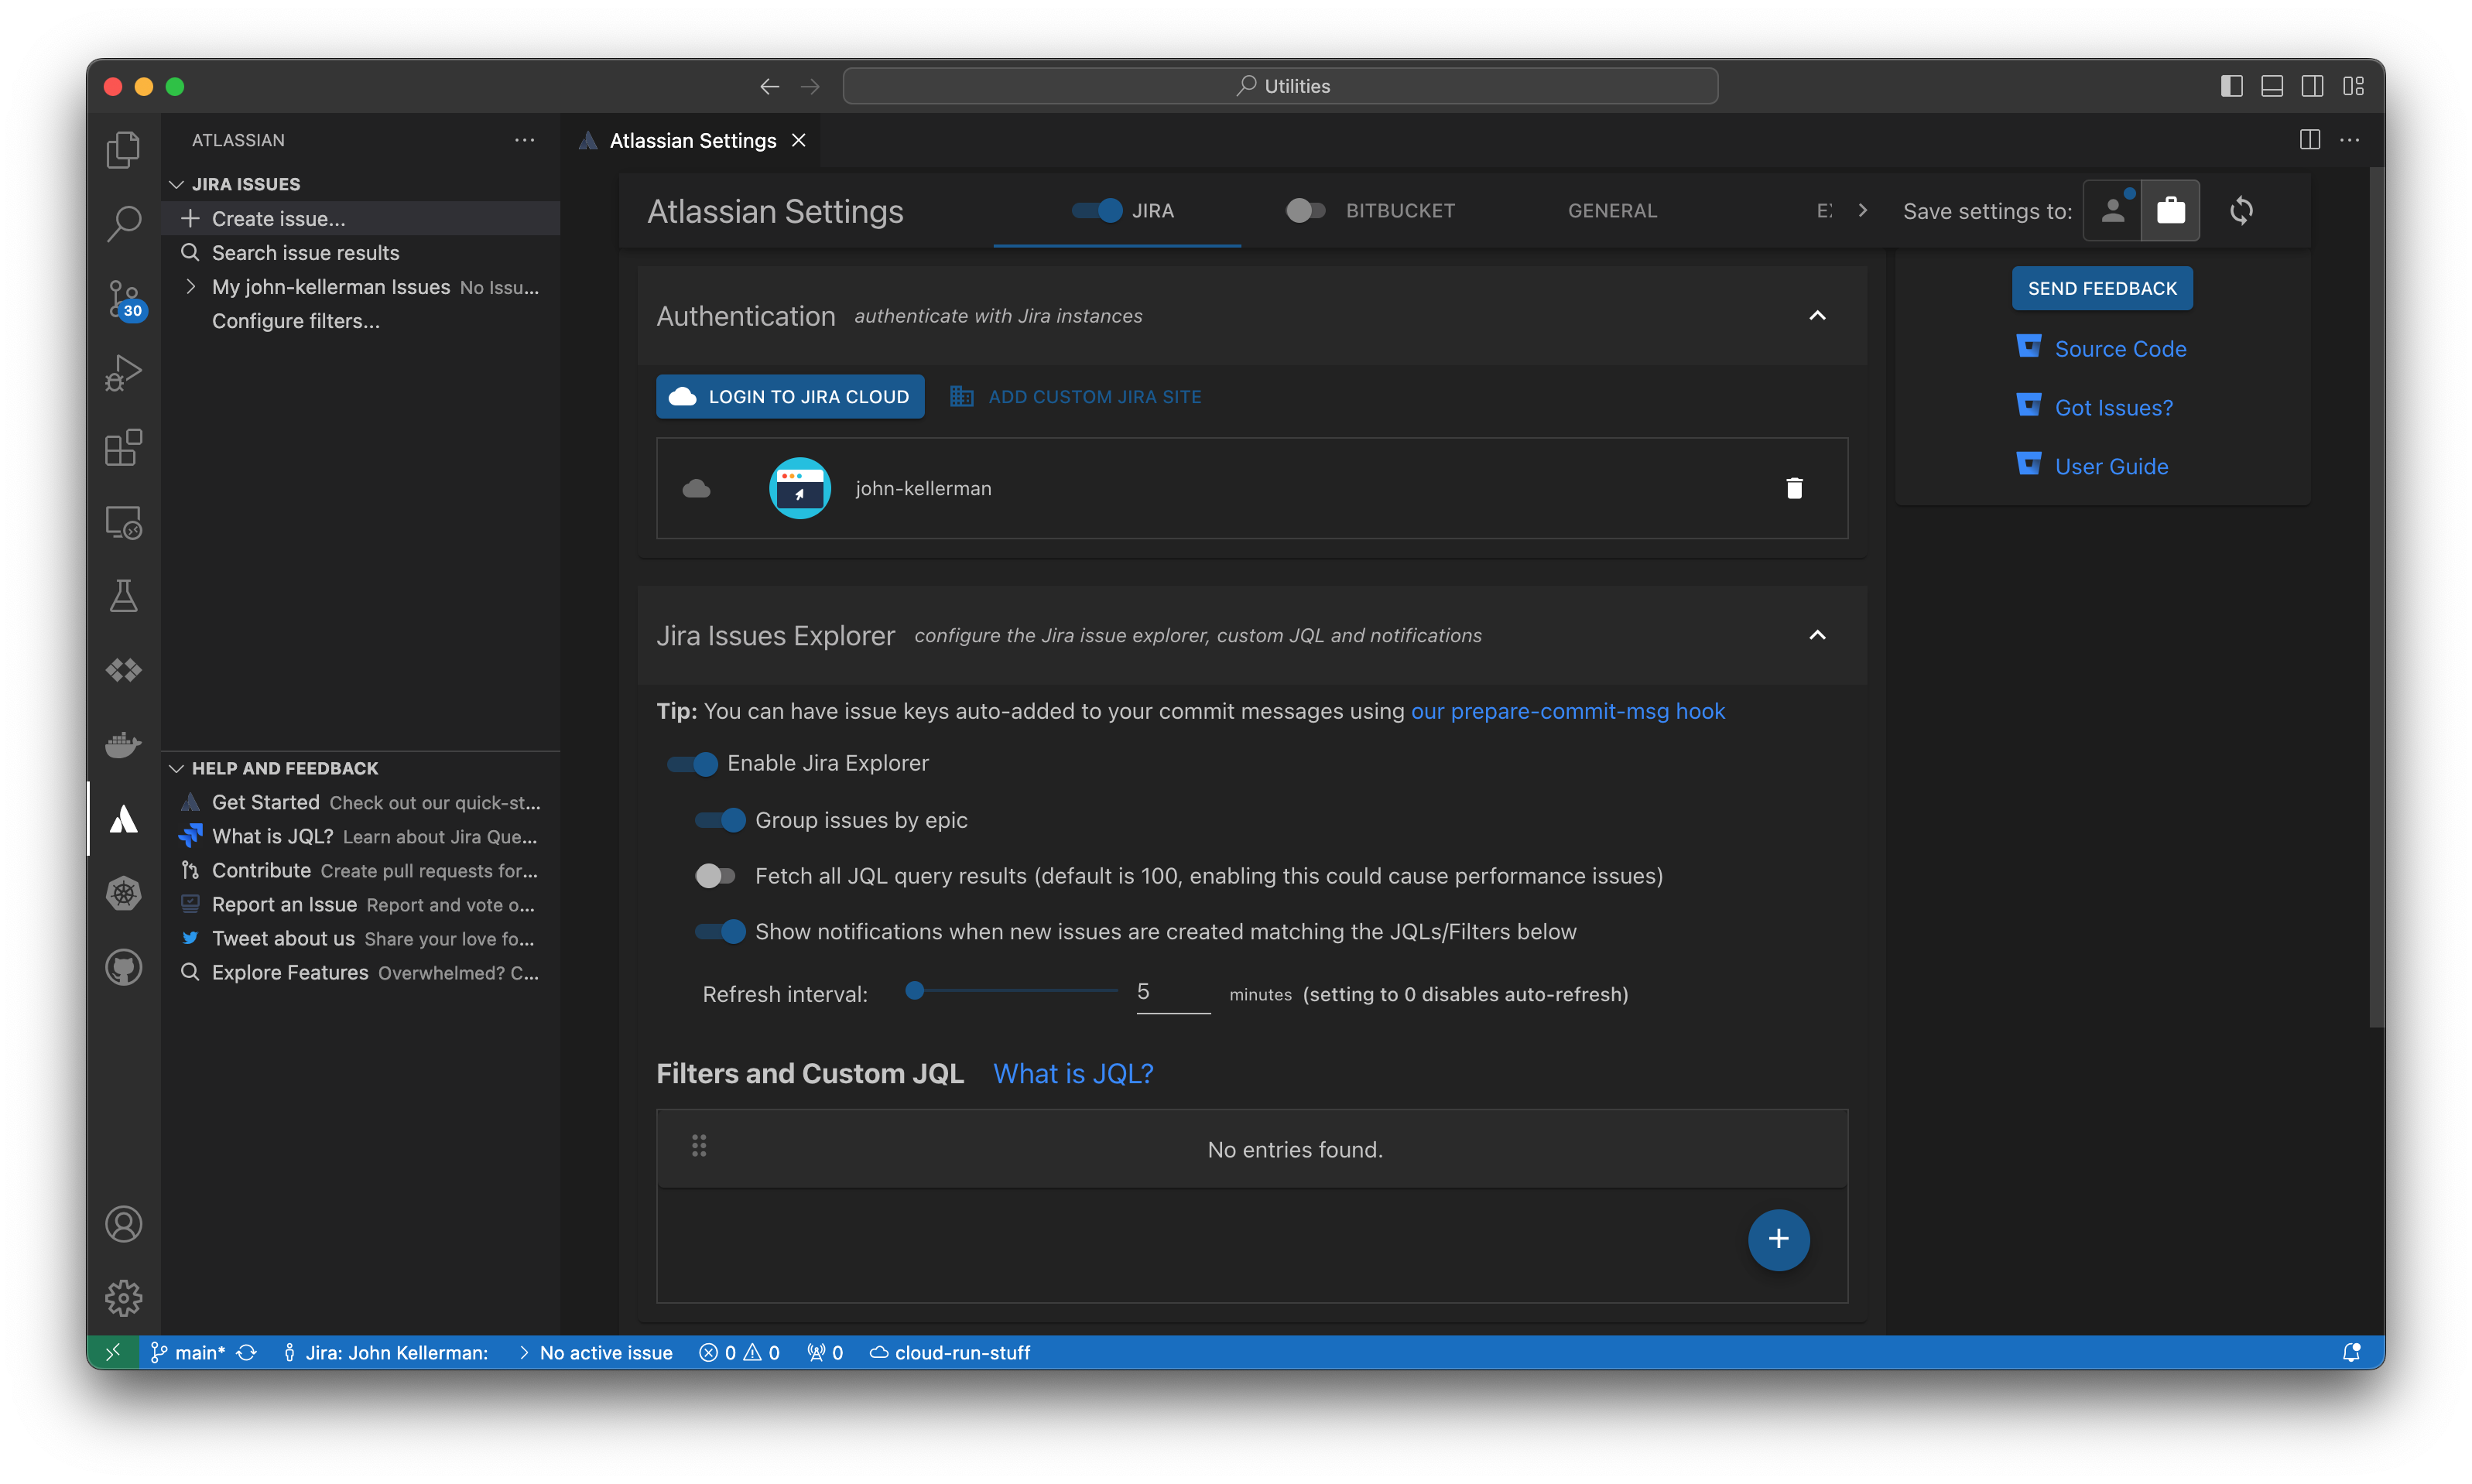Collapse the Jira Issues Explorer section
2472x1484 pixels.
(1817, 635)
